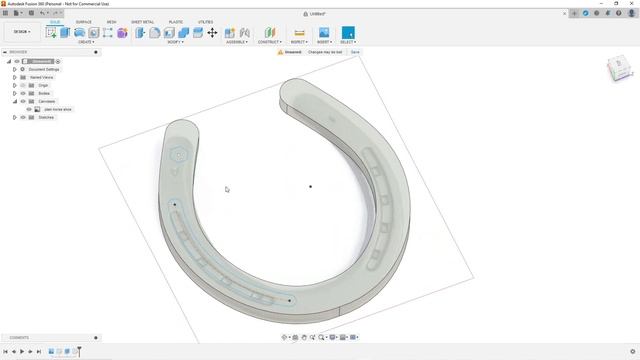Viewport: 640px width, 360px height.
Task: Select the Hole tool
Action: (x=94, y=33)
